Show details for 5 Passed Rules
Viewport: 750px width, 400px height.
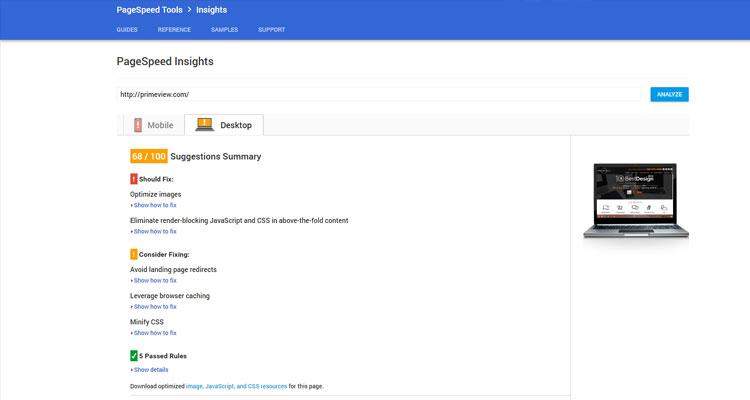[x=150, y=369]
